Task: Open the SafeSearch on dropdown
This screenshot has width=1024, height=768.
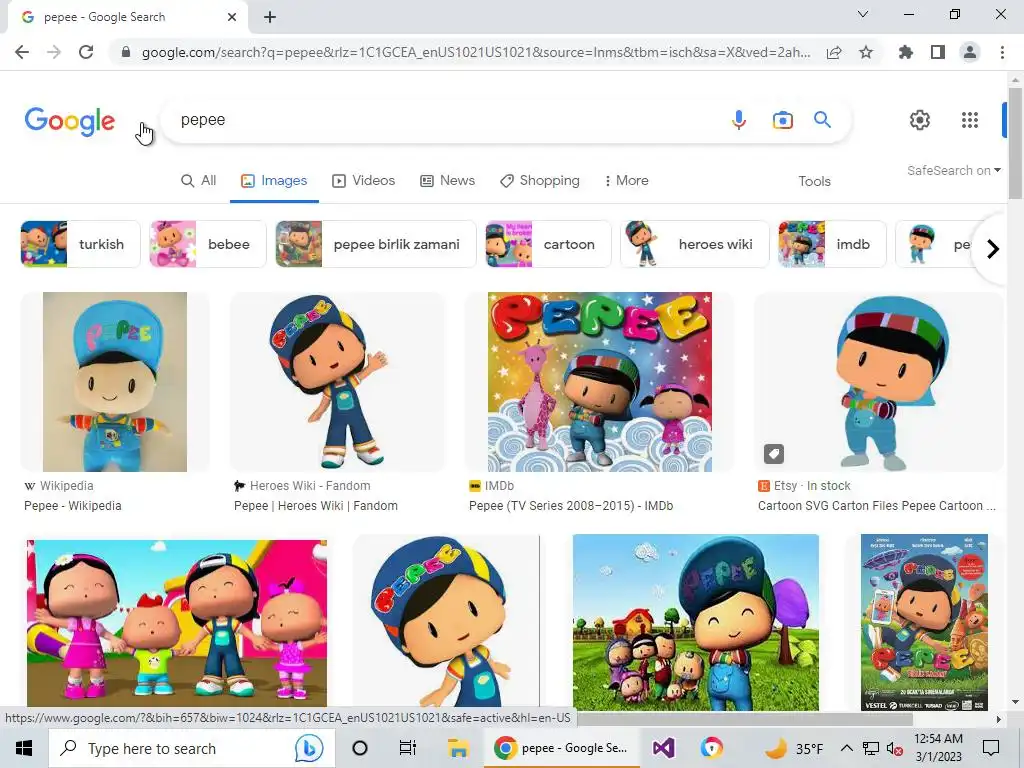Action: (953, 170)
